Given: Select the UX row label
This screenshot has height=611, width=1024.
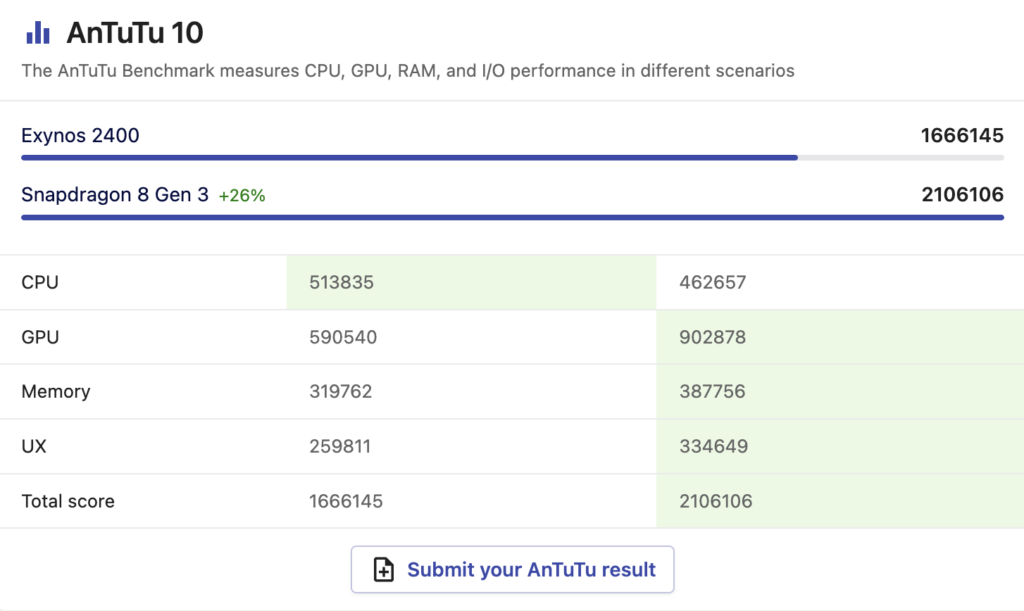Looking at the screenshot, I should pos(34,446).
